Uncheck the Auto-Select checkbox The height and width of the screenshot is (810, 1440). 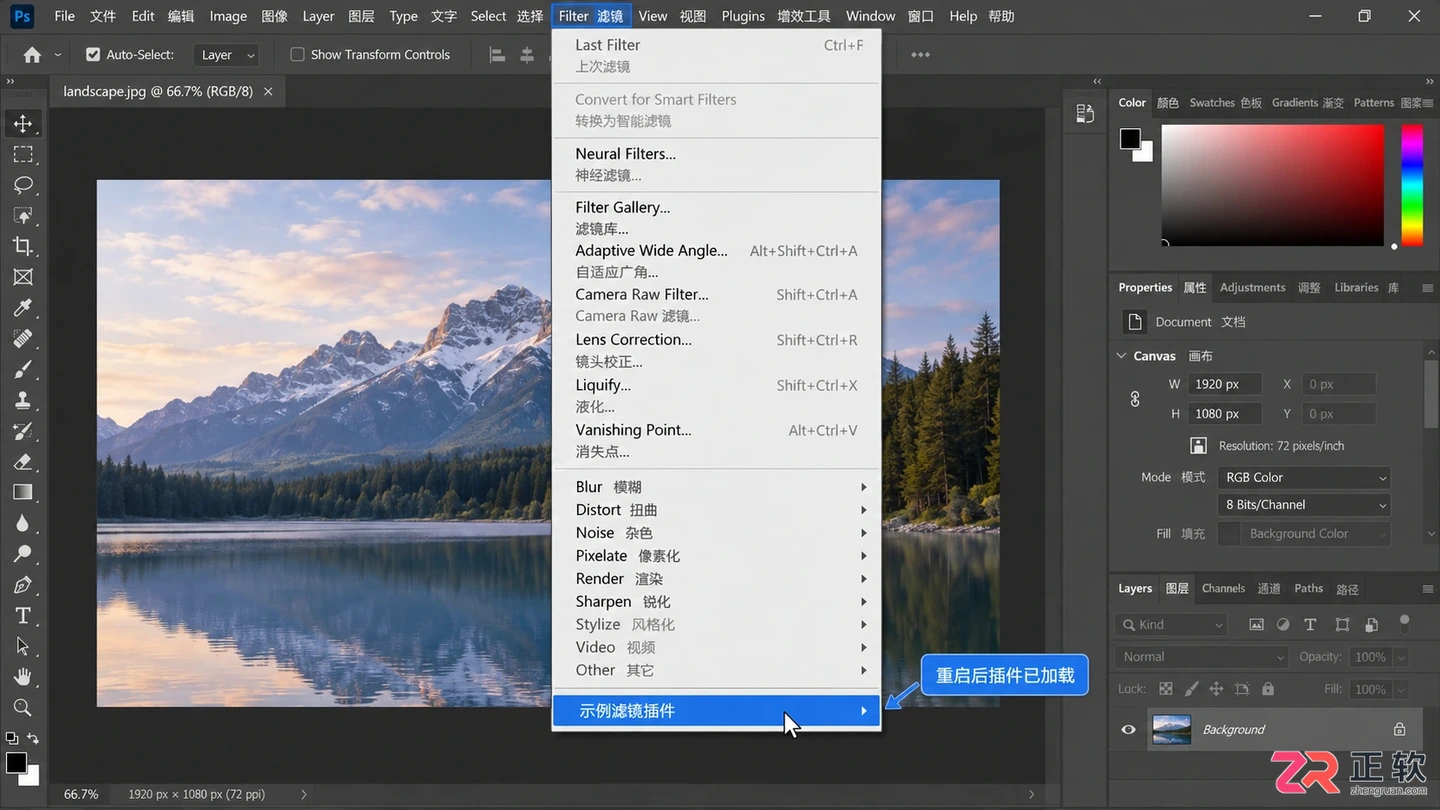tap(93, 55)
